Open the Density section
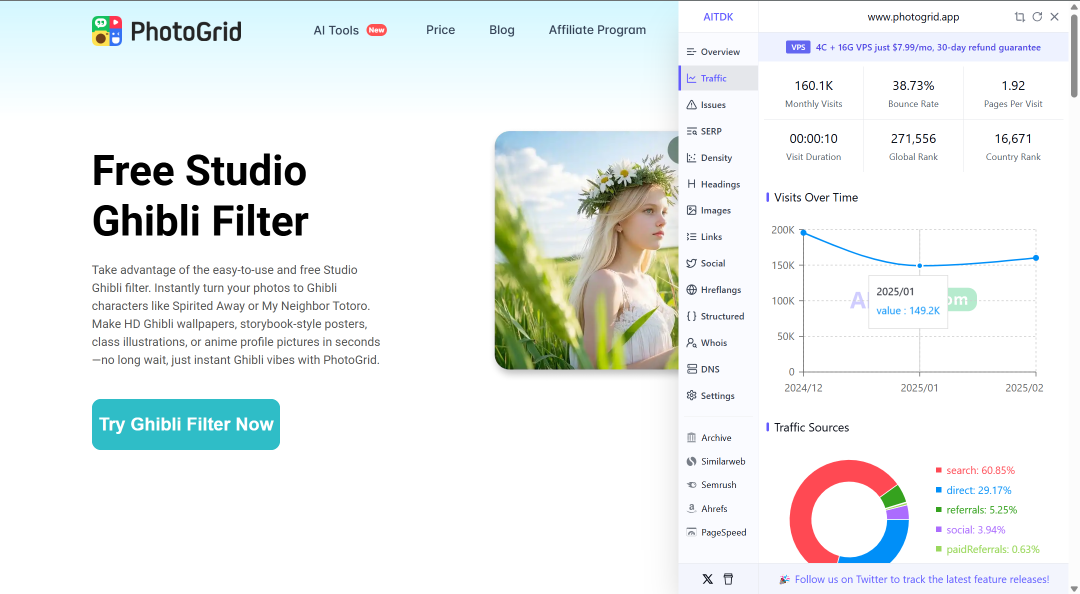Viewport: 1080px width, 594px height. [x=718, y=158]
